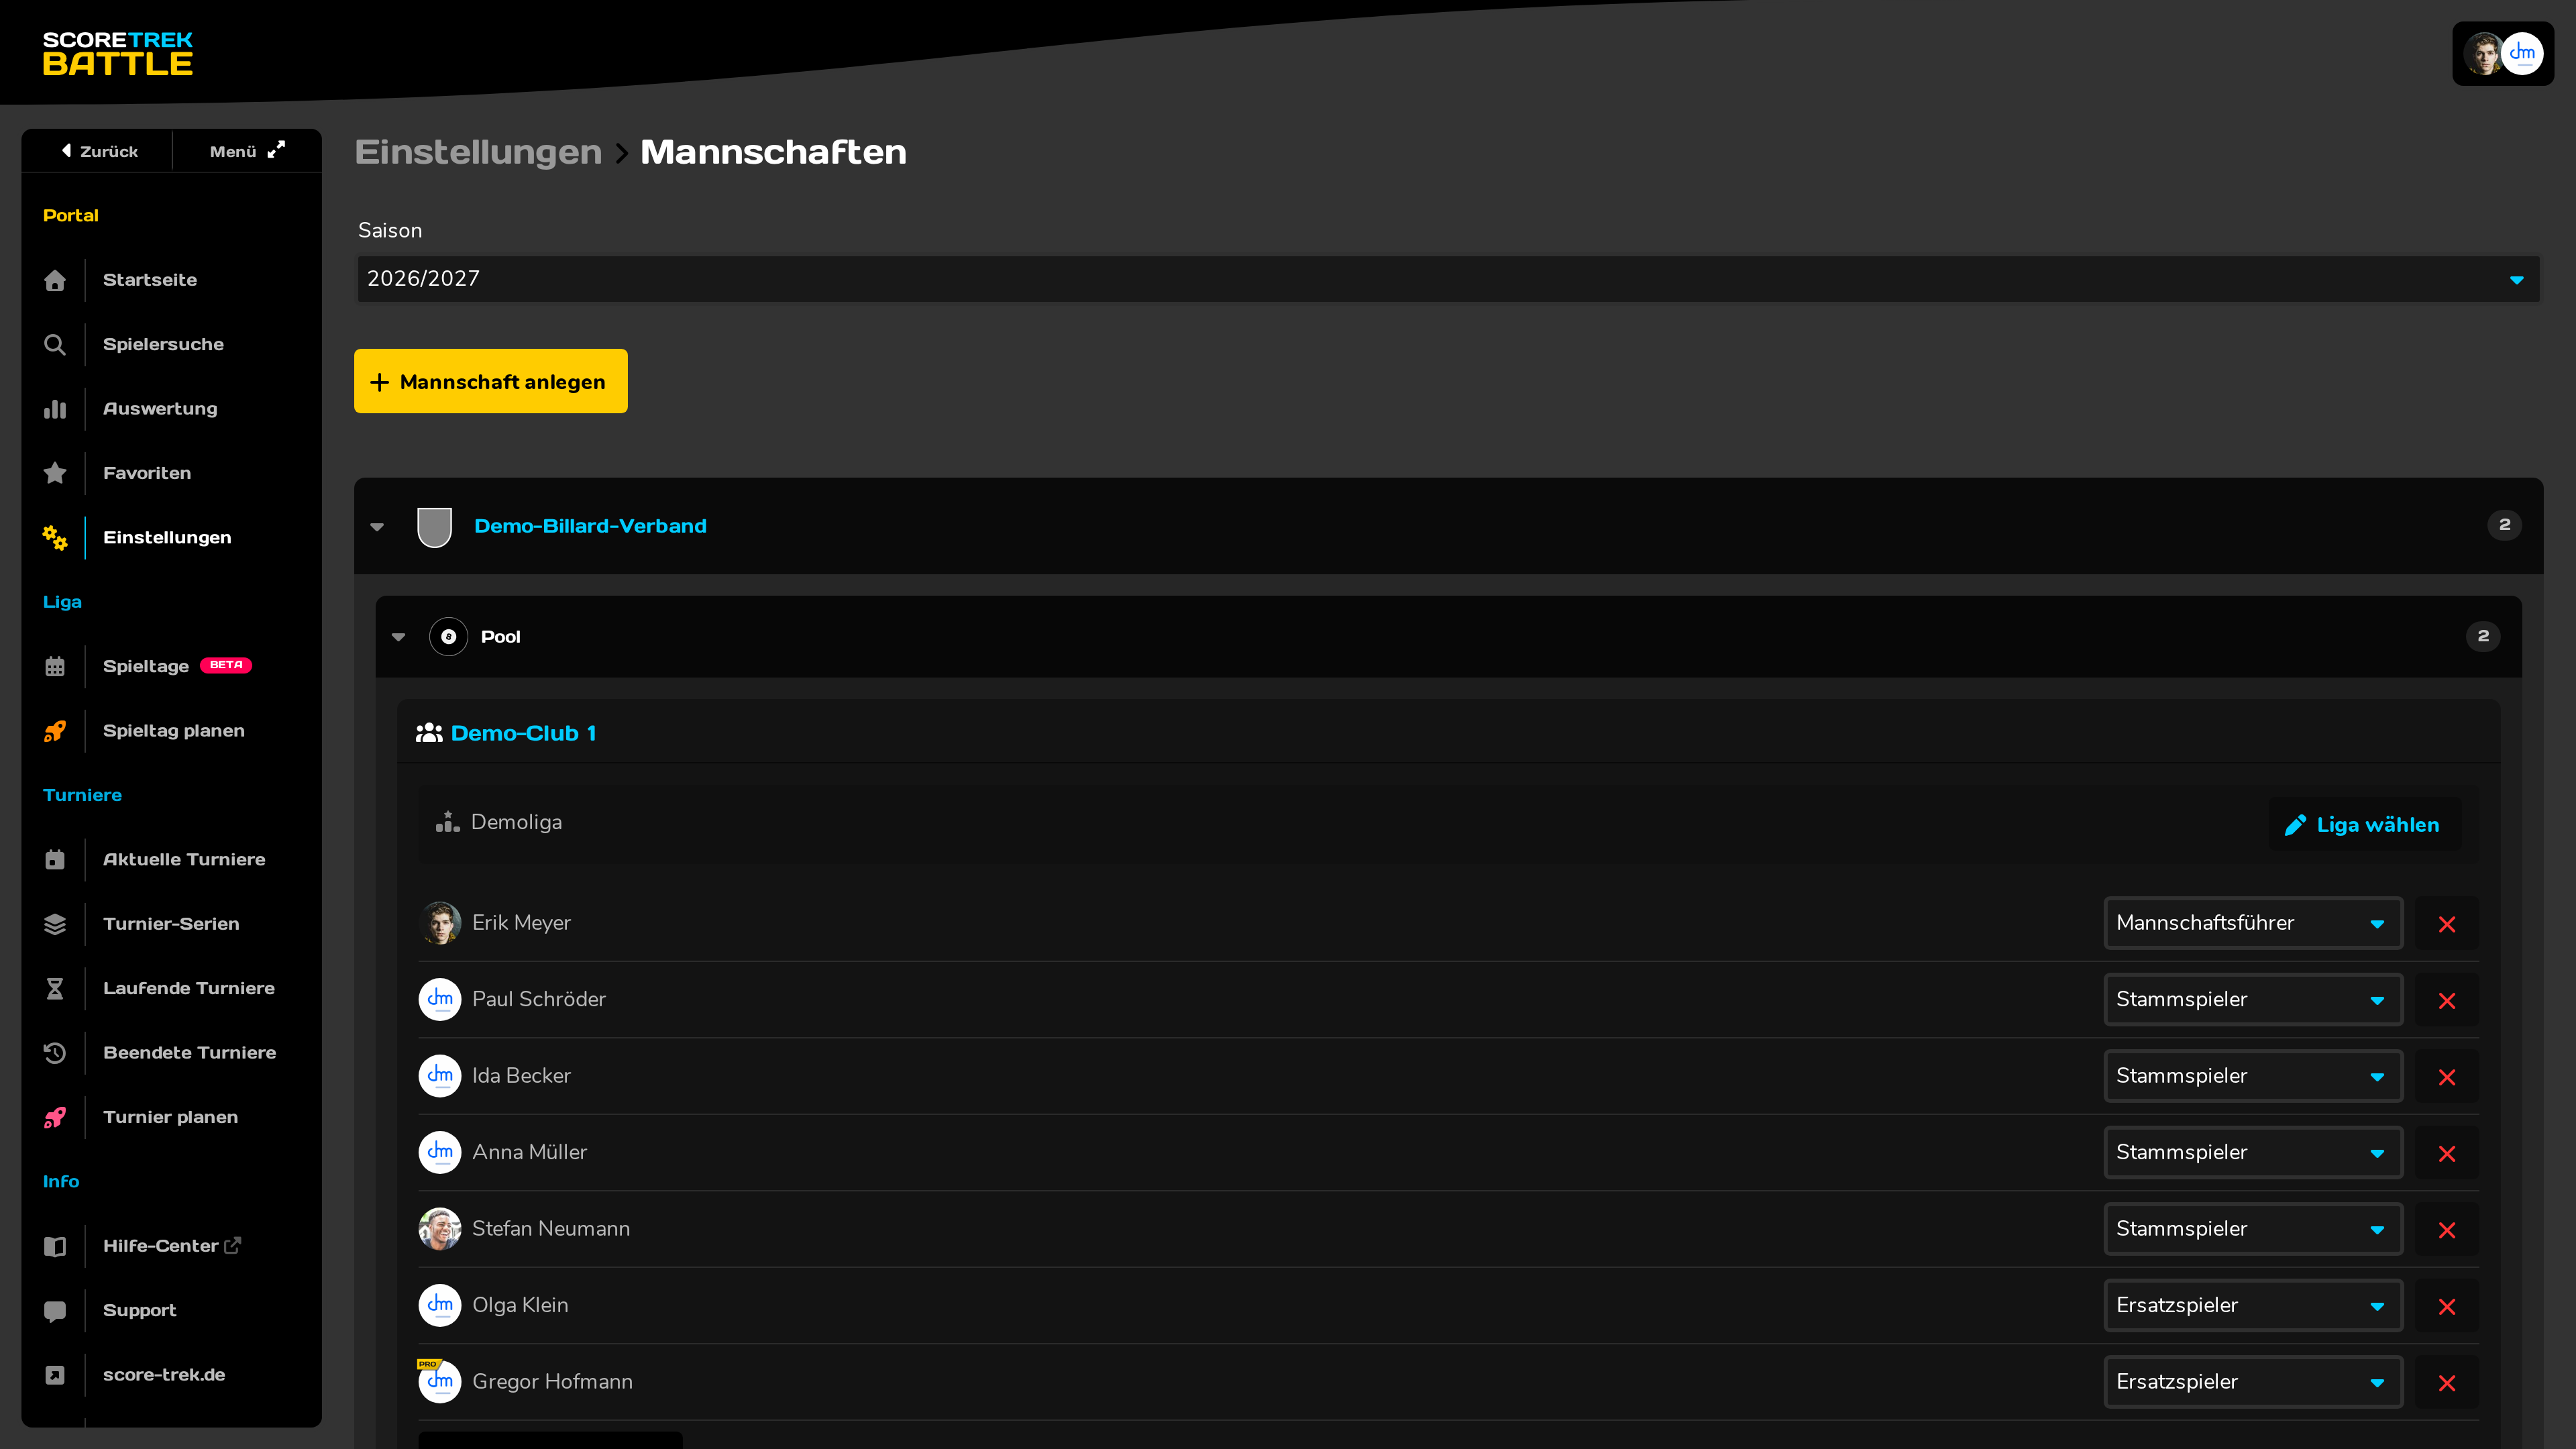This screenshot has width=2576, height=1449.
Task: Collapse the Demo-Billard-Verband section
Action: click(x=377, y=526)
